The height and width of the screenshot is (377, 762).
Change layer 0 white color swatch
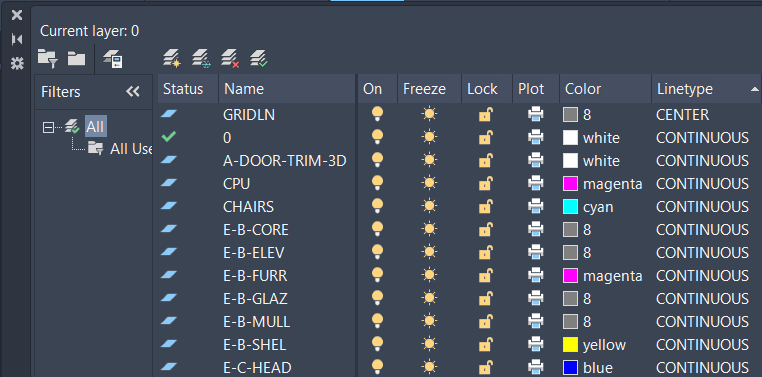(x=571, y=137)
